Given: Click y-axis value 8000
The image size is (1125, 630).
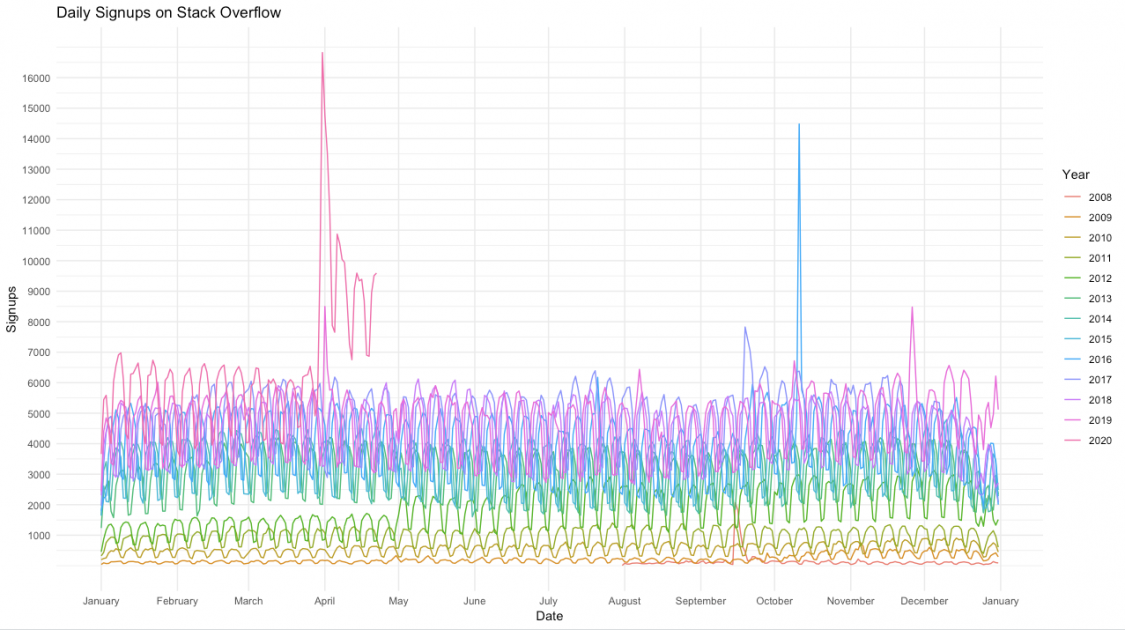Looking at the screenshot, I should click(39, 322).
